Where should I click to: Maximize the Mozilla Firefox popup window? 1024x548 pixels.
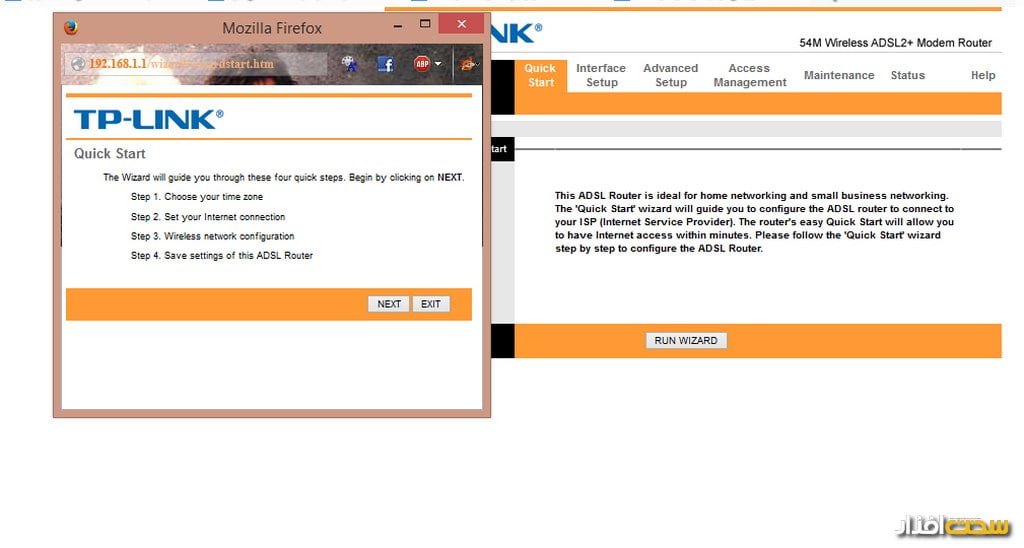(x=425, y=24)
